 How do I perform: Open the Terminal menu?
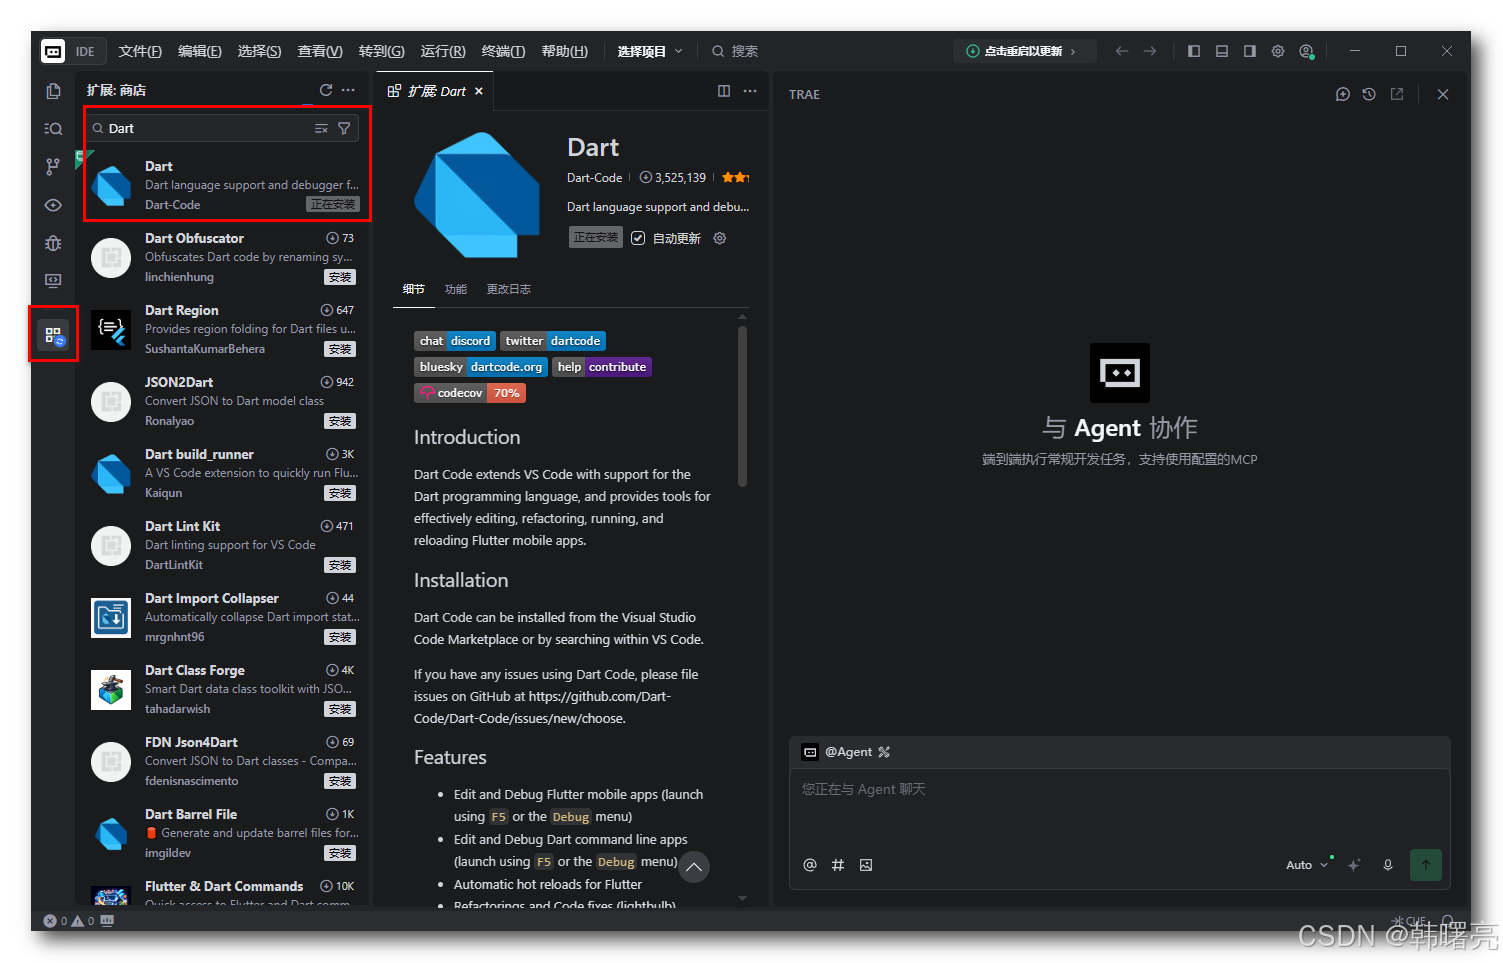[x=503, y=51]
